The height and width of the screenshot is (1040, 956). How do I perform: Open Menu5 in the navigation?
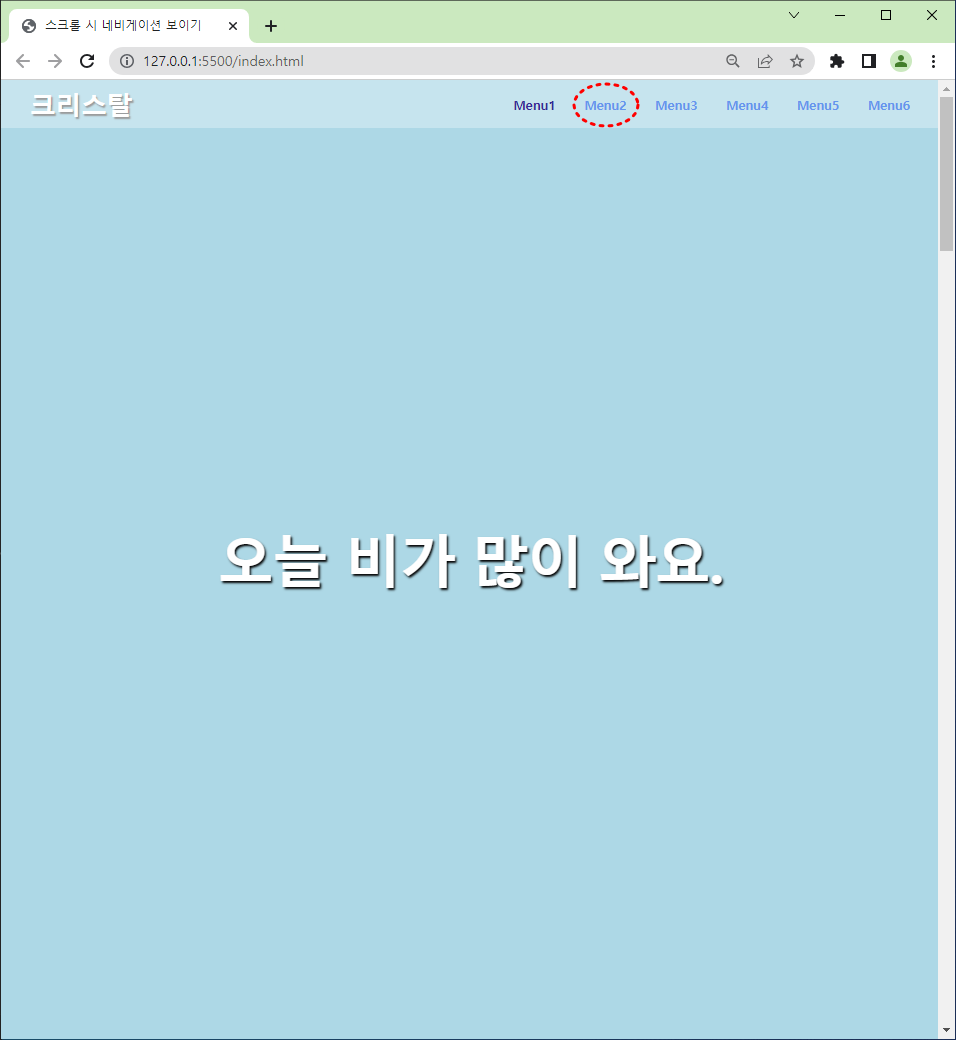818,105
